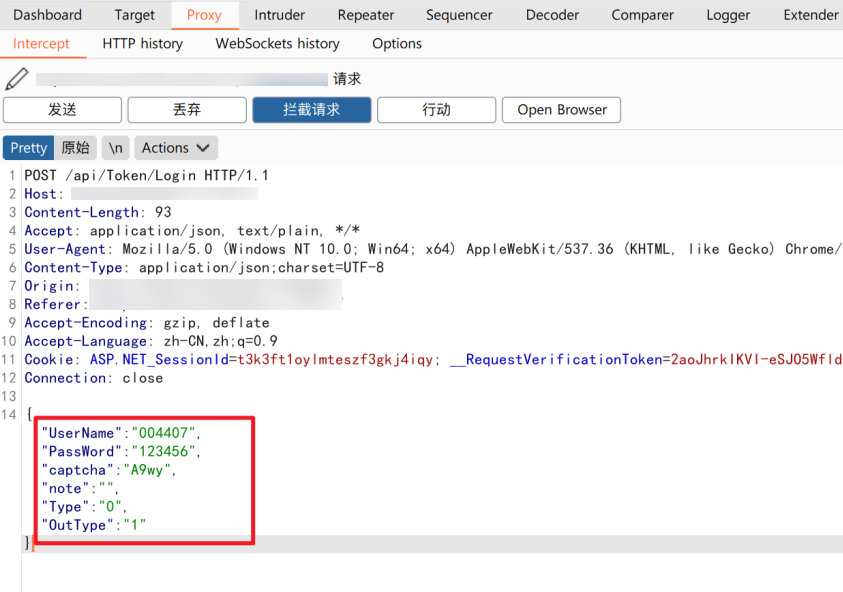This screenshot has width=843, height=592.
Task: Expand the Actions dropdown
Action: click(x=175, y=148)
